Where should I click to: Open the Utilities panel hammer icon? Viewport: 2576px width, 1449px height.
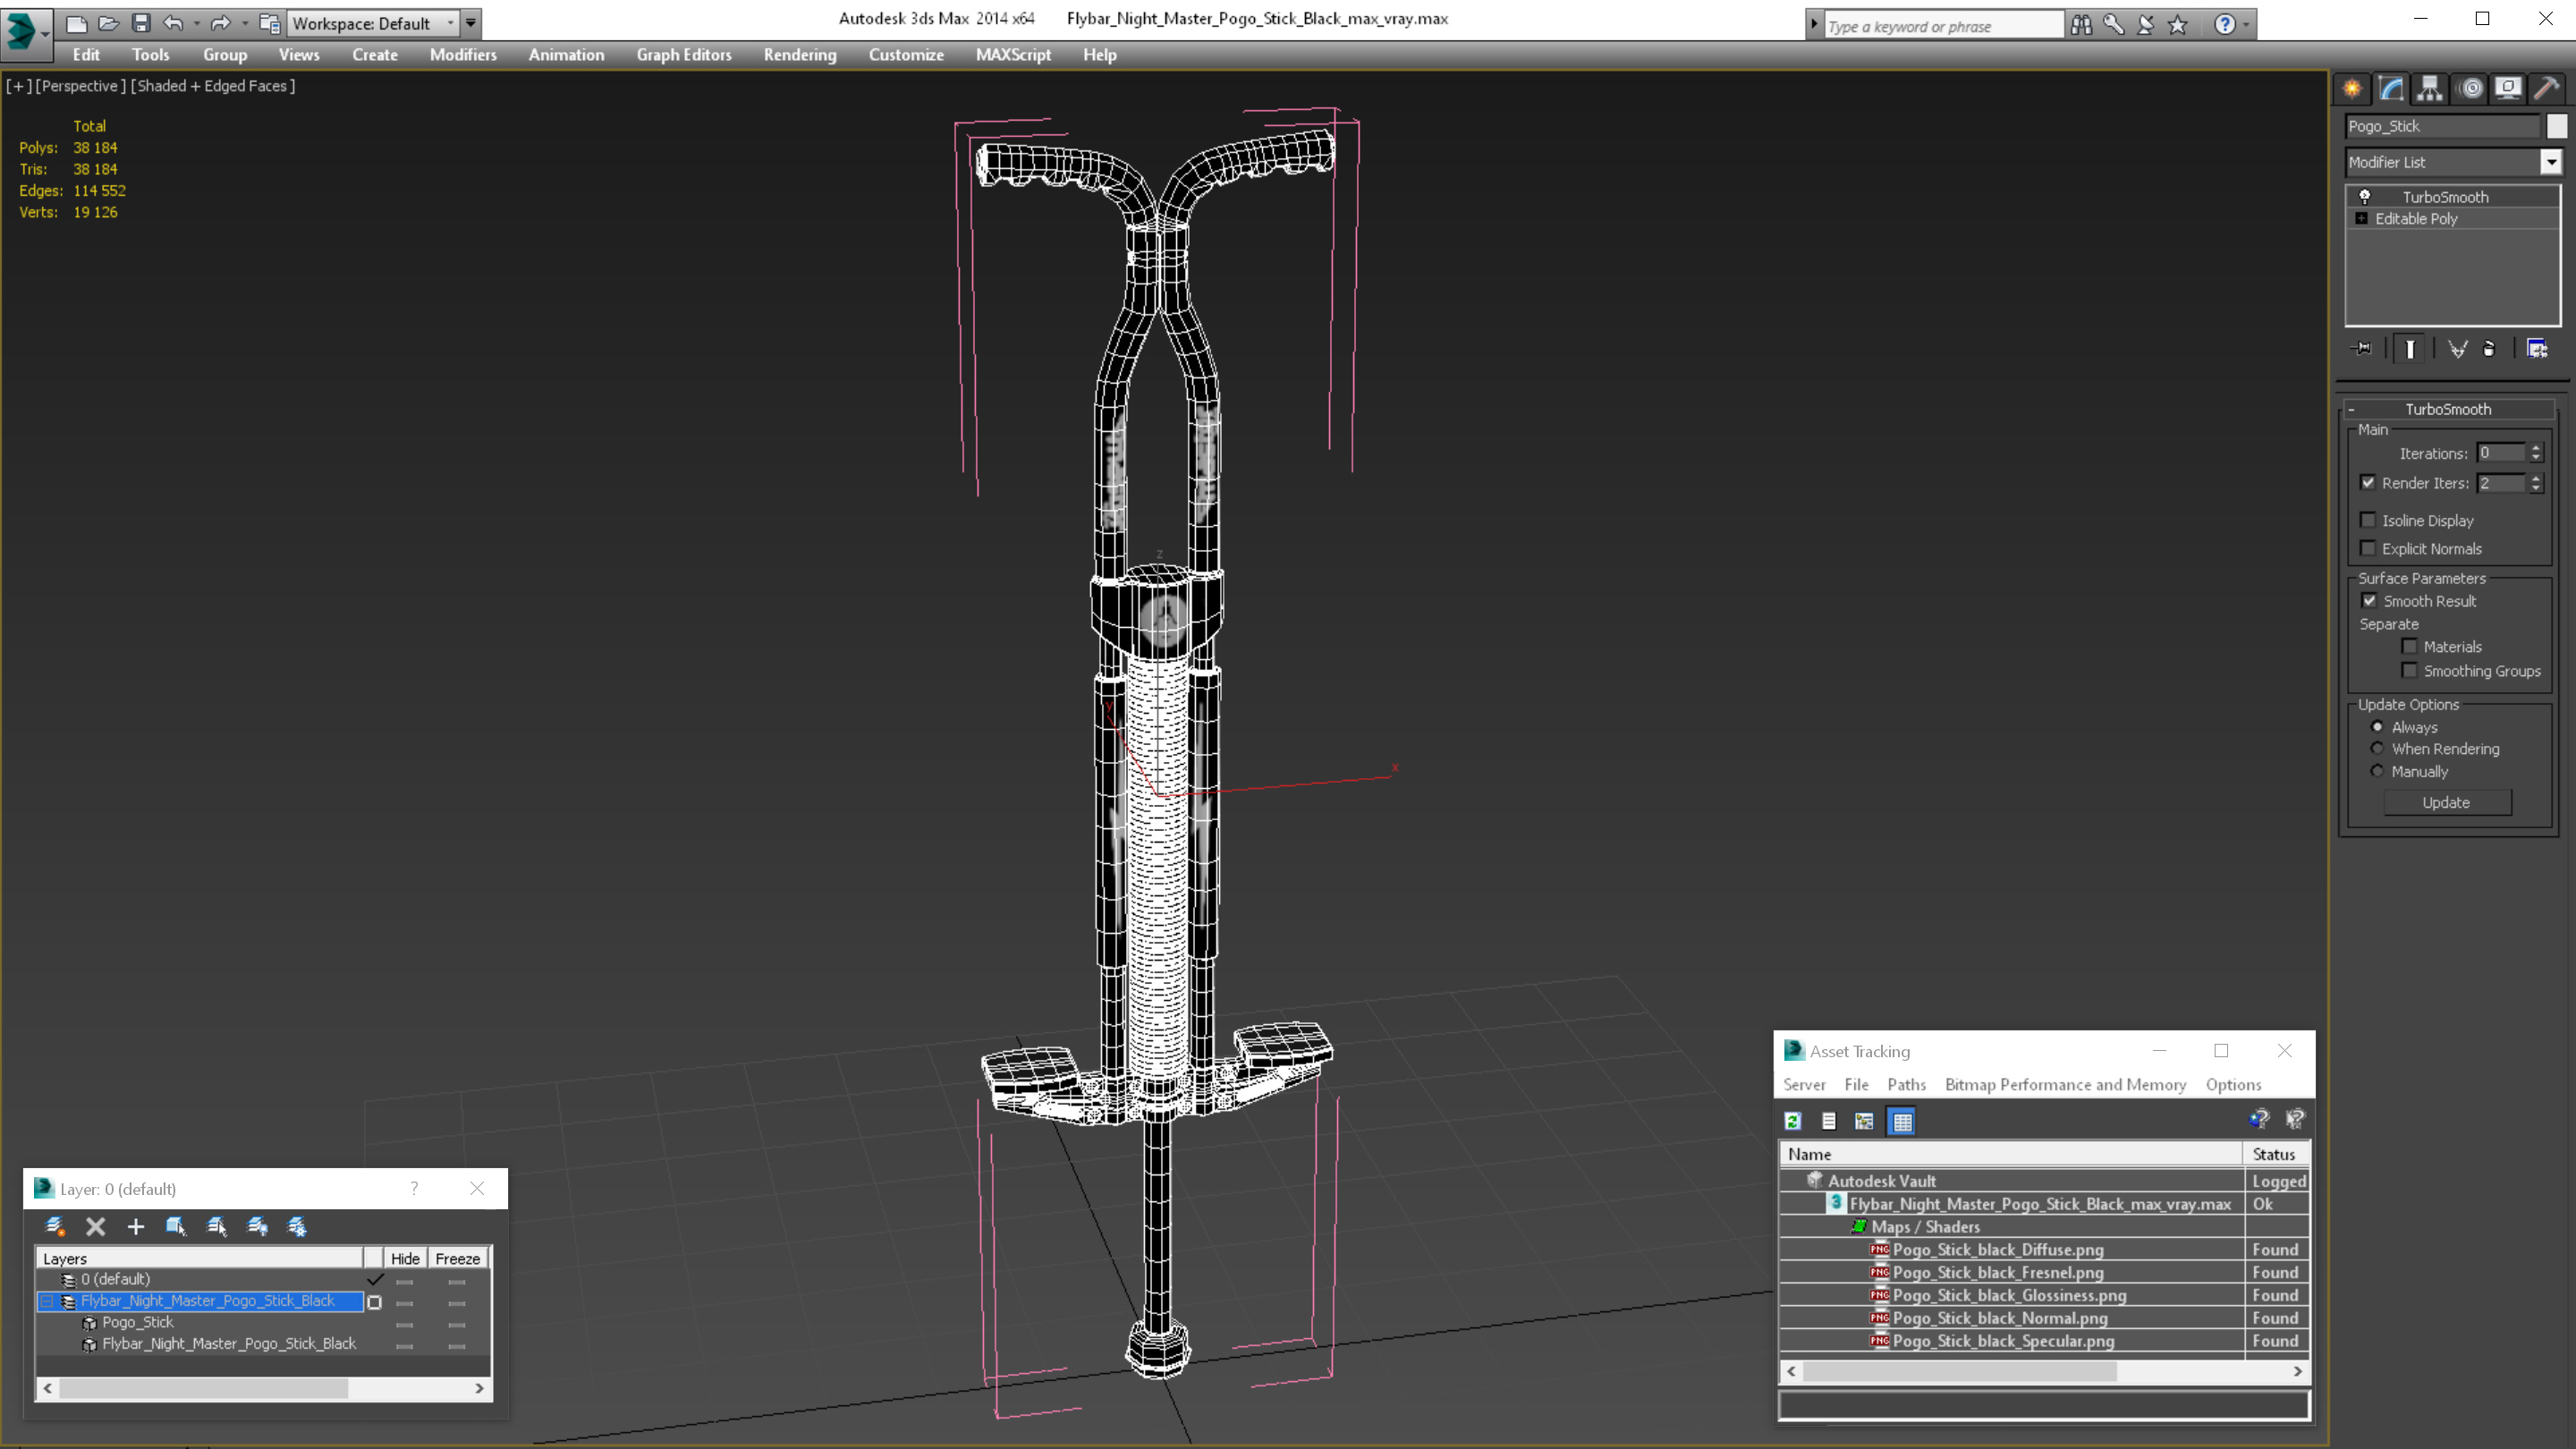pyautogui.click(x=2546, y=89)
